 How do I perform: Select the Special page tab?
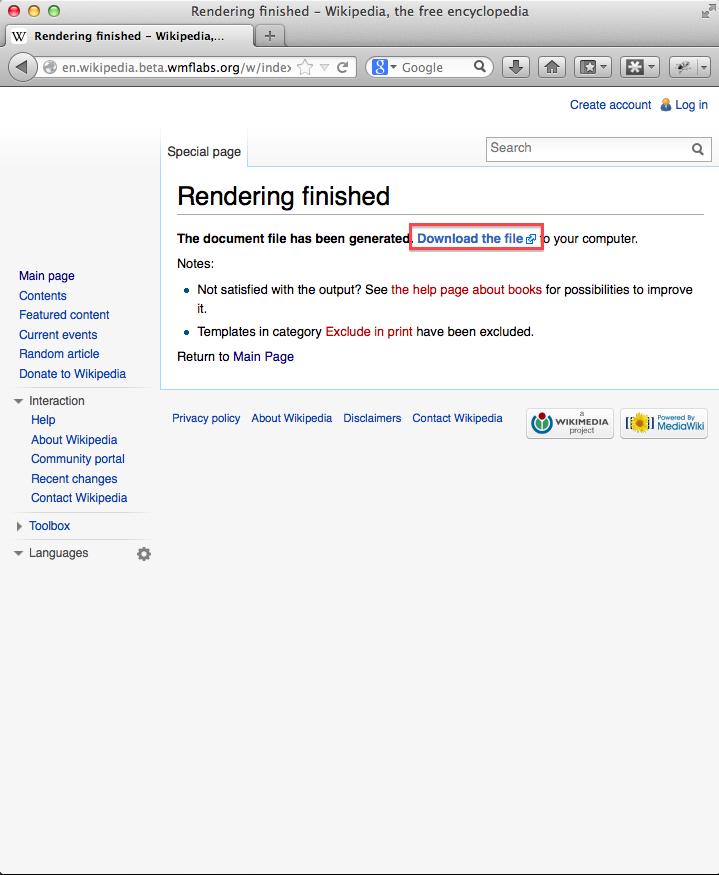pyautogui.click(x=204, y=152)
